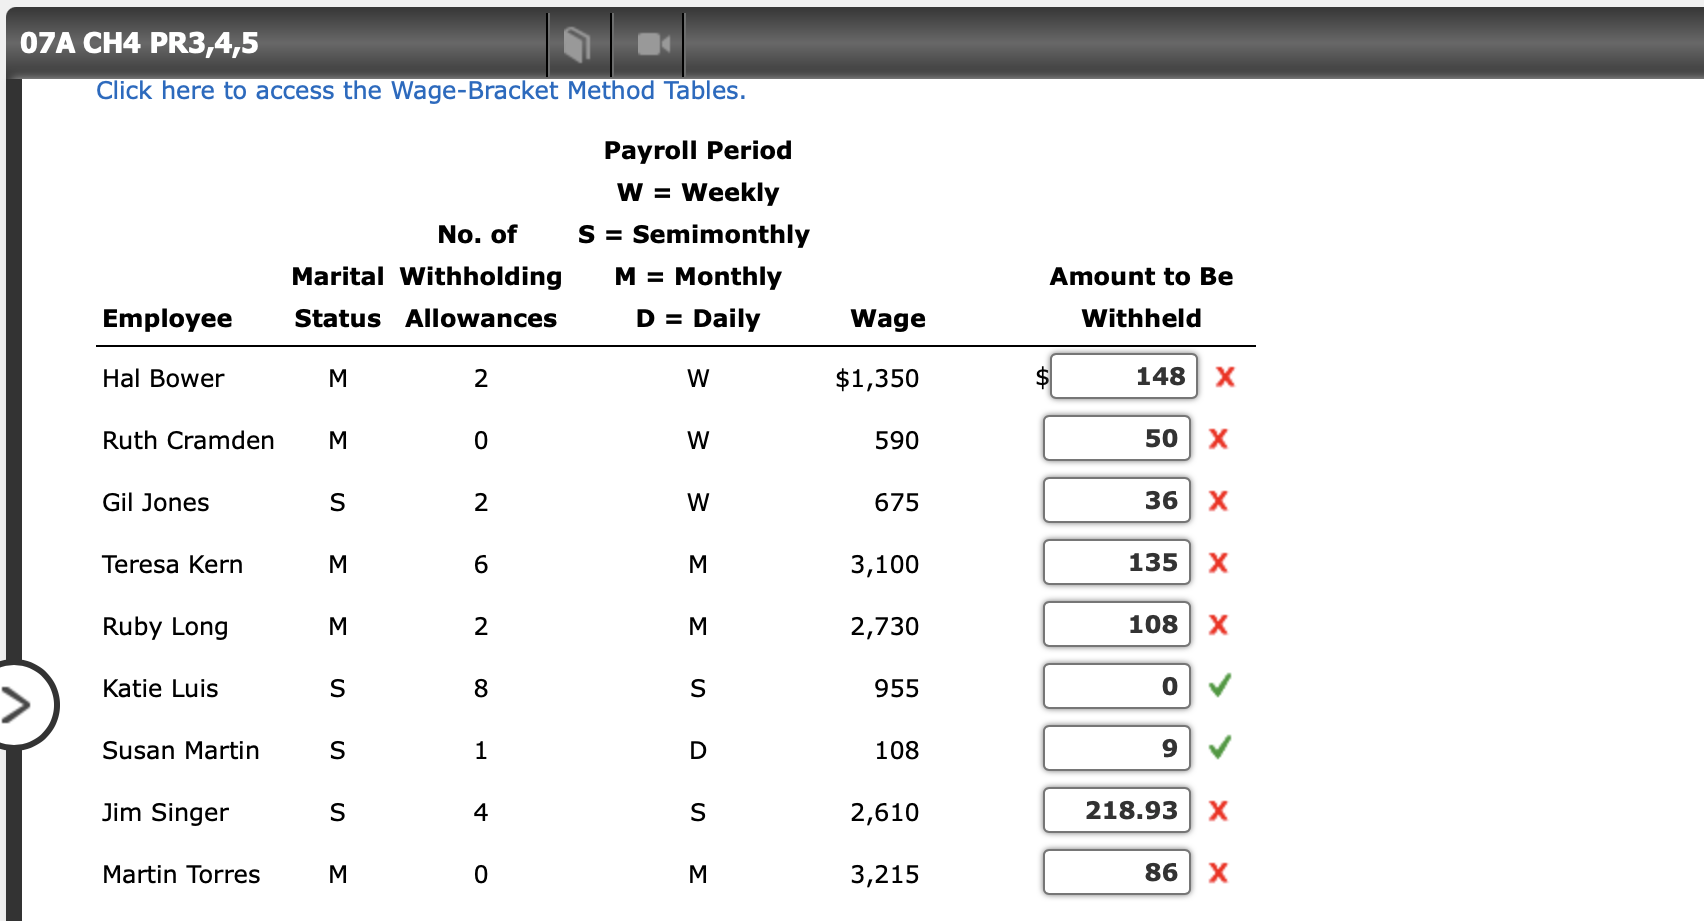Edit Gil Jones's withholding entry of 36
The width and height of the screenshot is (1704, 921).
[x=1115, y=501]
